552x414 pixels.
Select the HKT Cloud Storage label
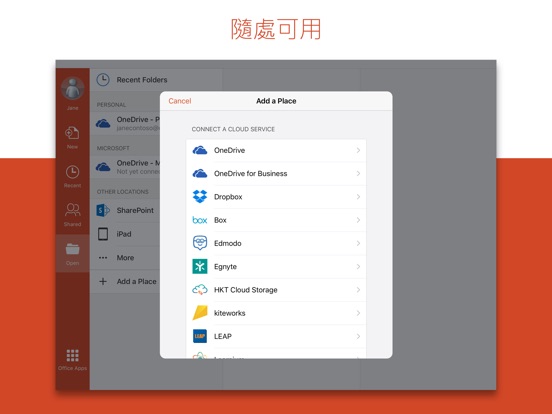click(x=246, y=290)
